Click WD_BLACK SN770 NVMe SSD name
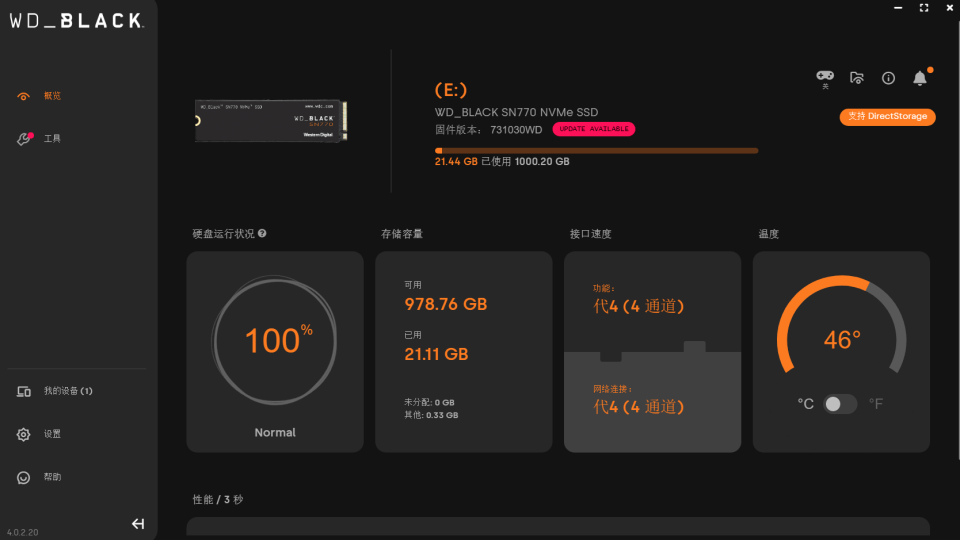This screenshot has width=960, height=540. pos(516,112)
